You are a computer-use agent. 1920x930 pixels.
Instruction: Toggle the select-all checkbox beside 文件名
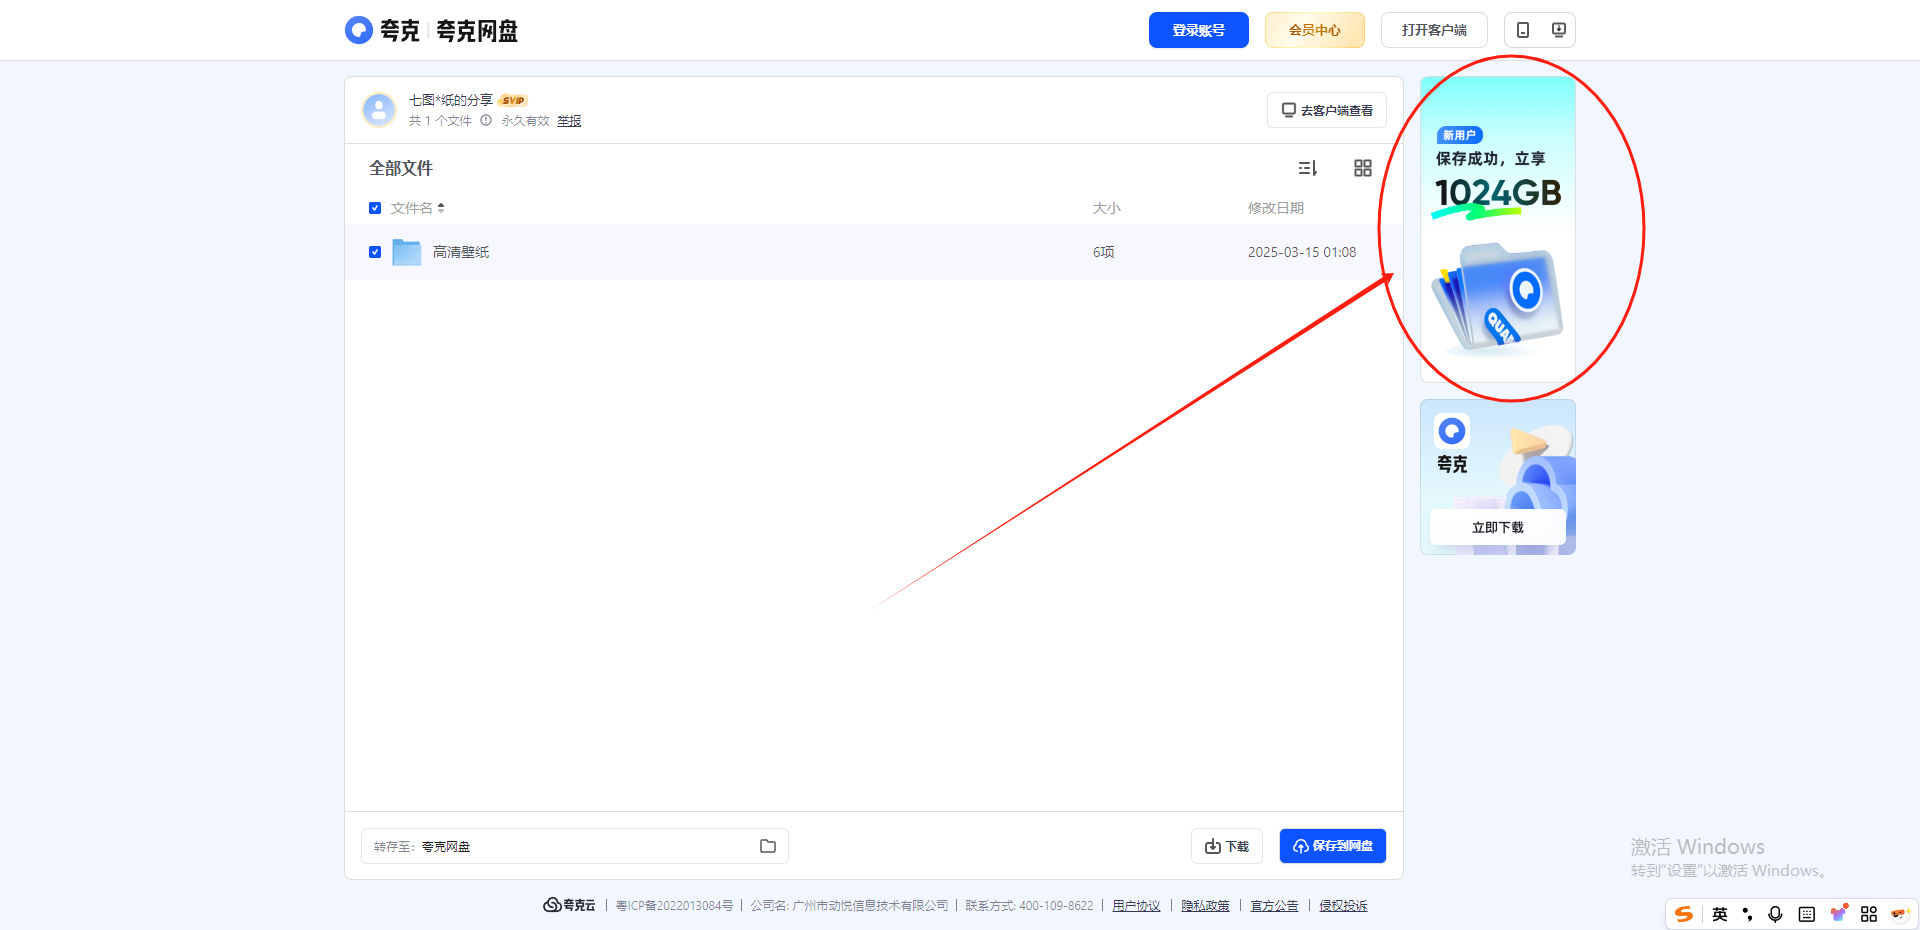click(x=375, y=208)
